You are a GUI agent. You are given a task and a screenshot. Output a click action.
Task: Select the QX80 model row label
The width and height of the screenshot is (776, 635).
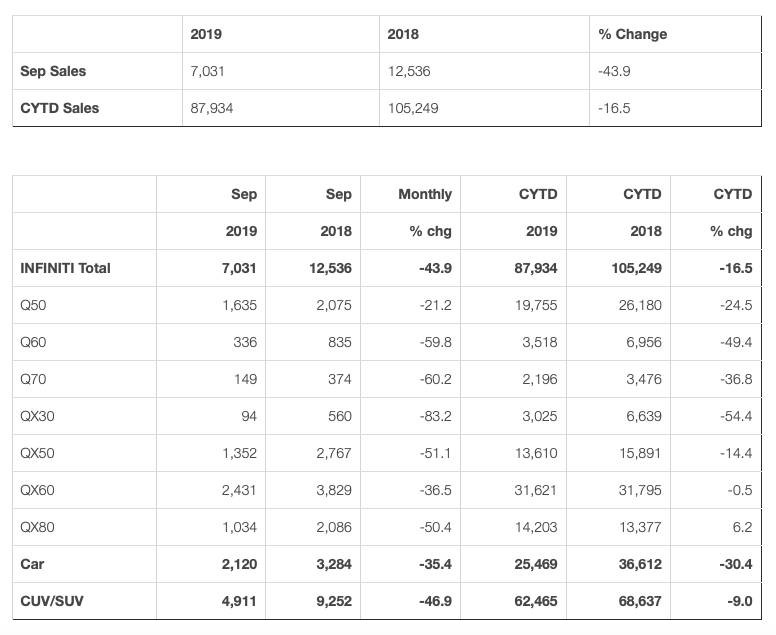[x=37, y=527]
